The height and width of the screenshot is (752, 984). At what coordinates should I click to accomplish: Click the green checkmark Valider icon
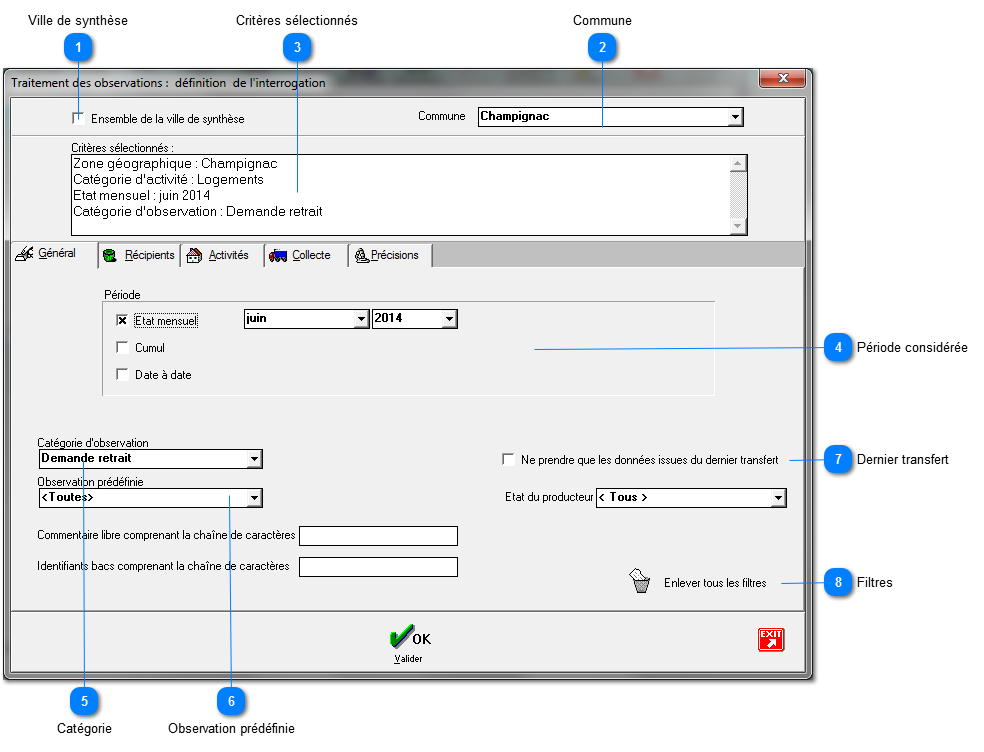click(401, 638)
